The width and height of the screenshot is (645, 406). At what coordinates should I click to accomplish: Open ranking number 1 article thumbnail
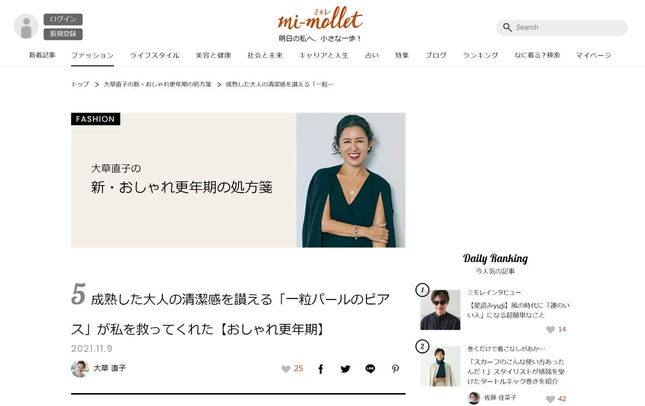440,310
